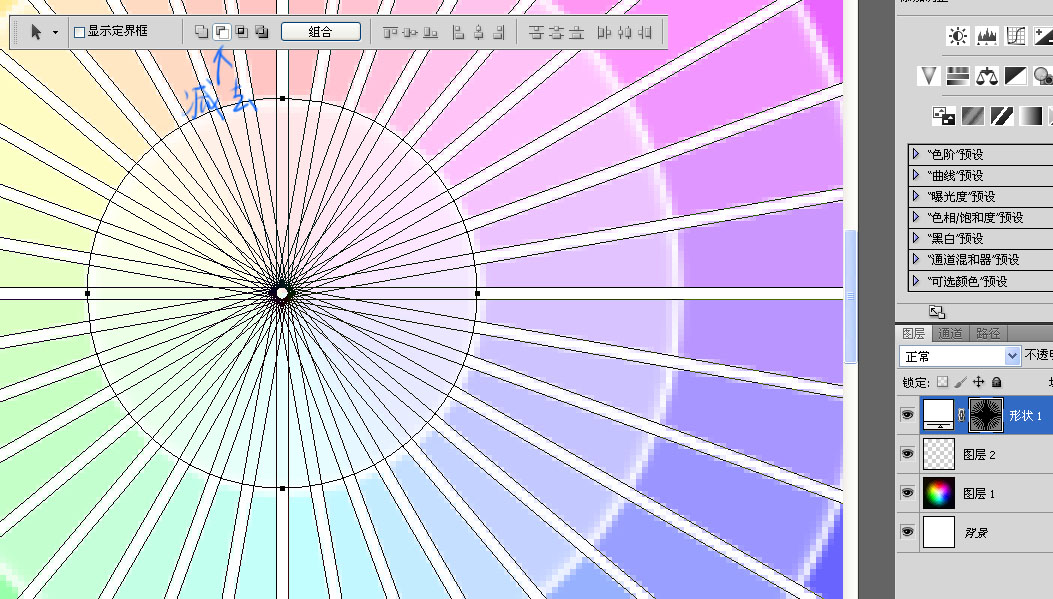Hide the 形状 1 layer
This screenshot has width=1053, height=599.
point(907,415)
